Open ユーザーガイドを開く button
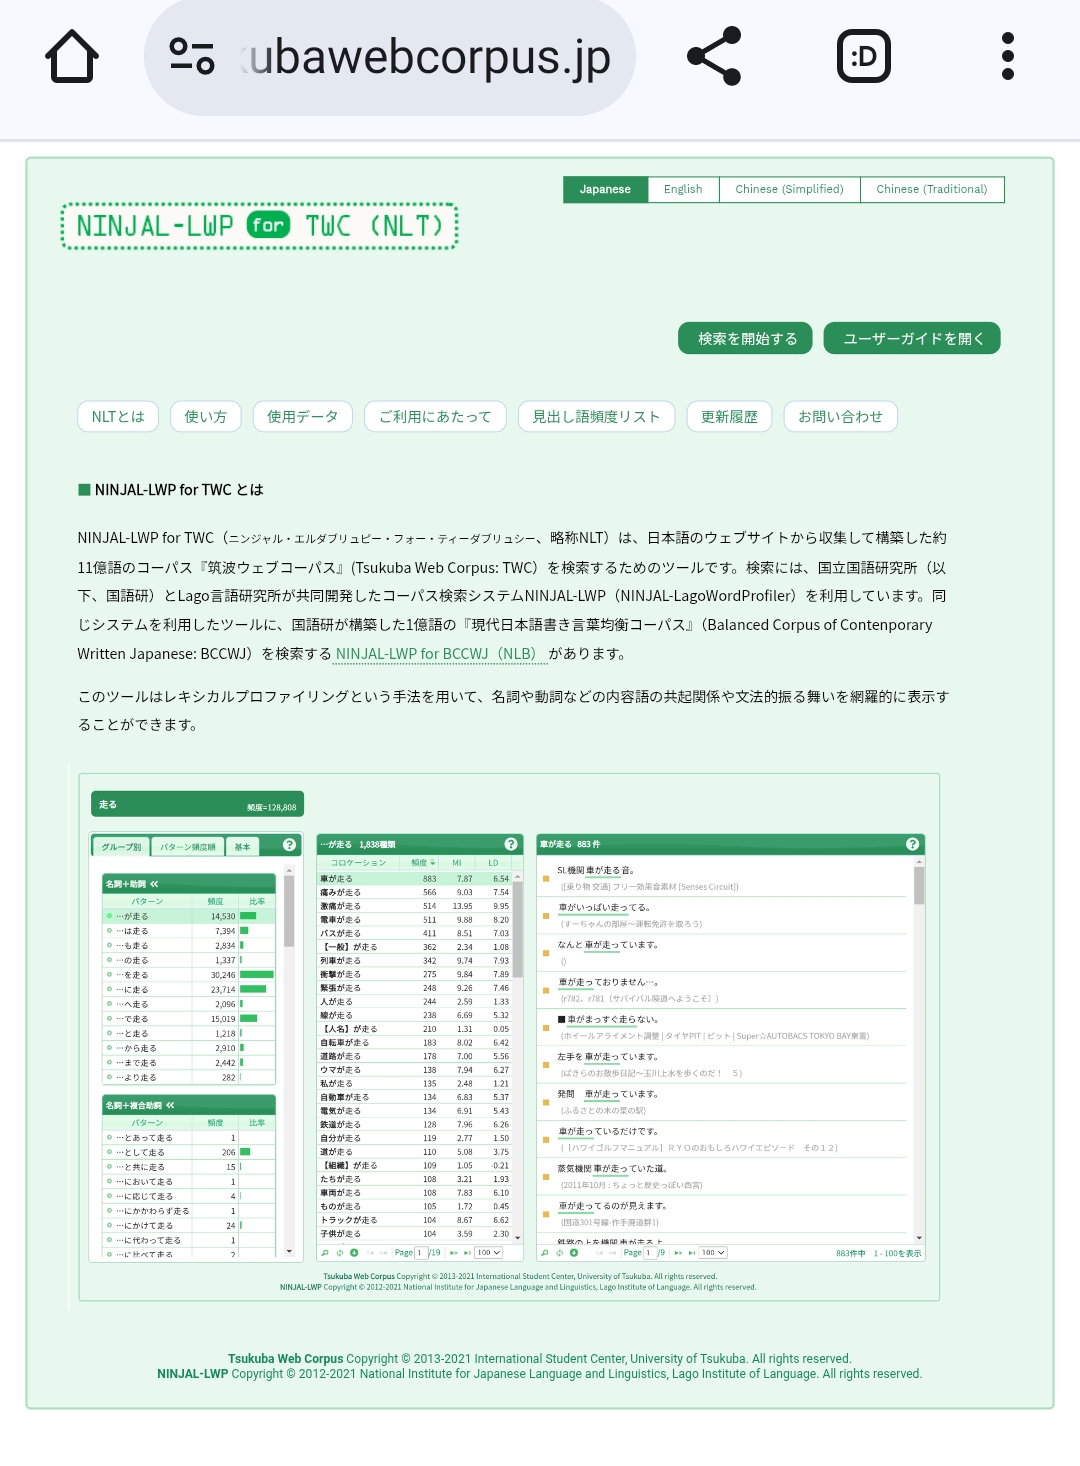1080x1466 pixels. pos(912,338)
